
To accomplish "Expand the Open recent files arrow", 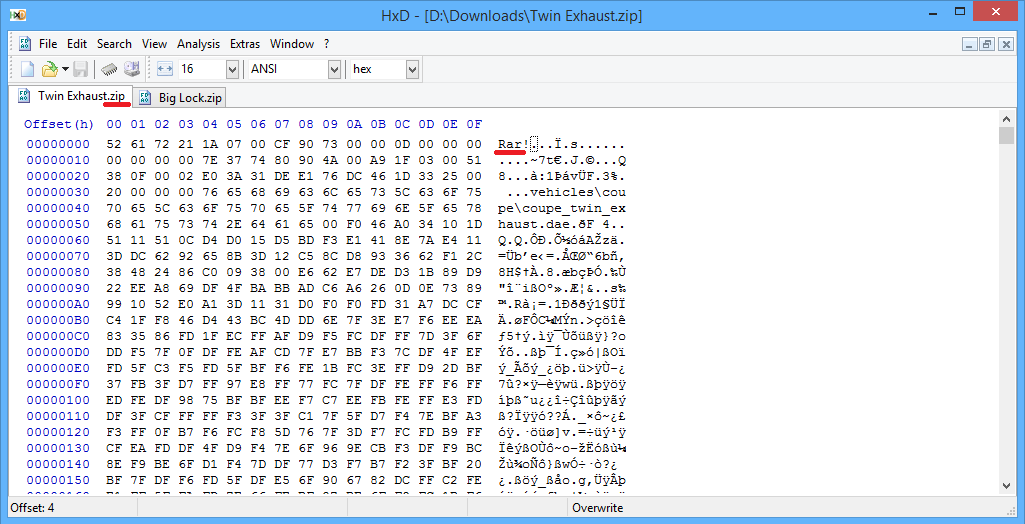I will click(x=65, y=69).
